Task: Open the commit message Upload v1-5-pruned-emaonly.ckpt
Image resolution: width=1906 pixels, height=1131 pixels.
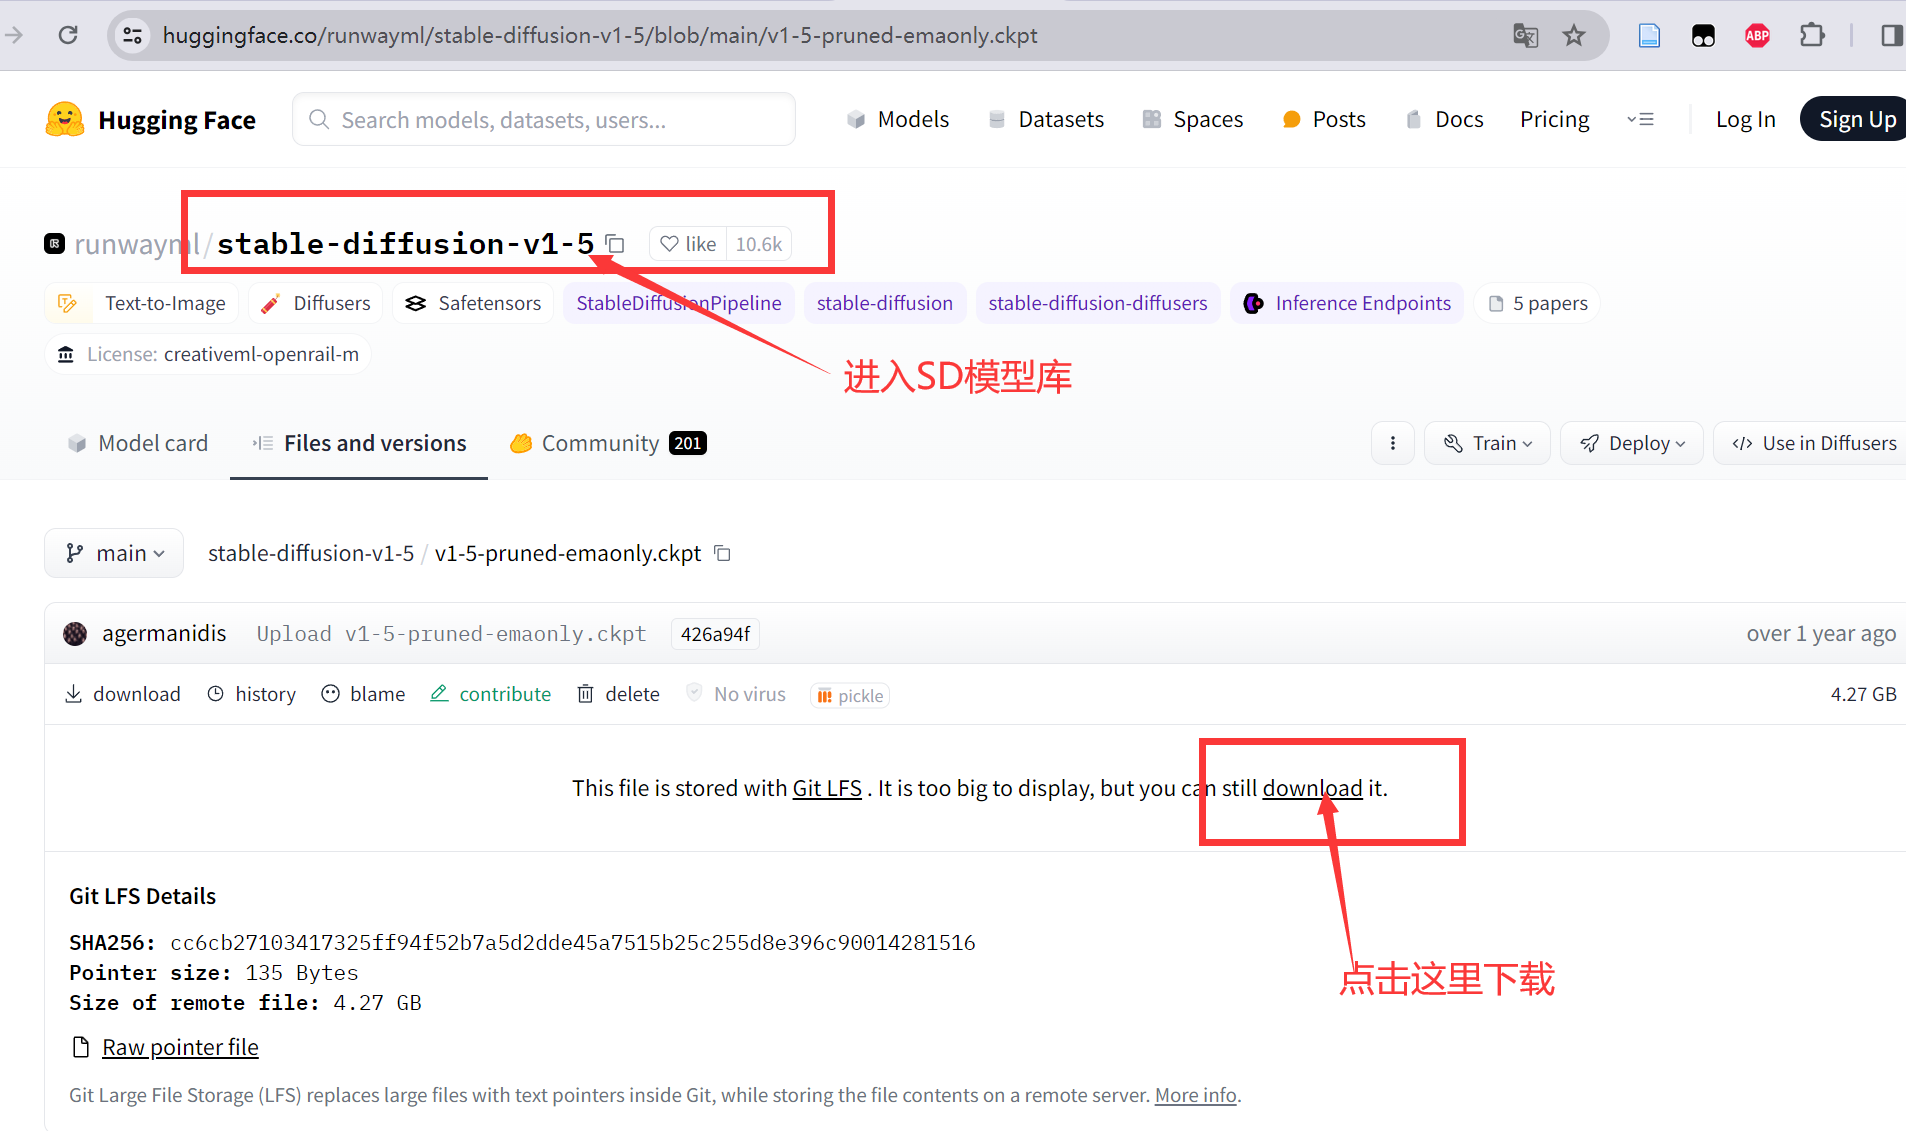Action: (451, 634)
